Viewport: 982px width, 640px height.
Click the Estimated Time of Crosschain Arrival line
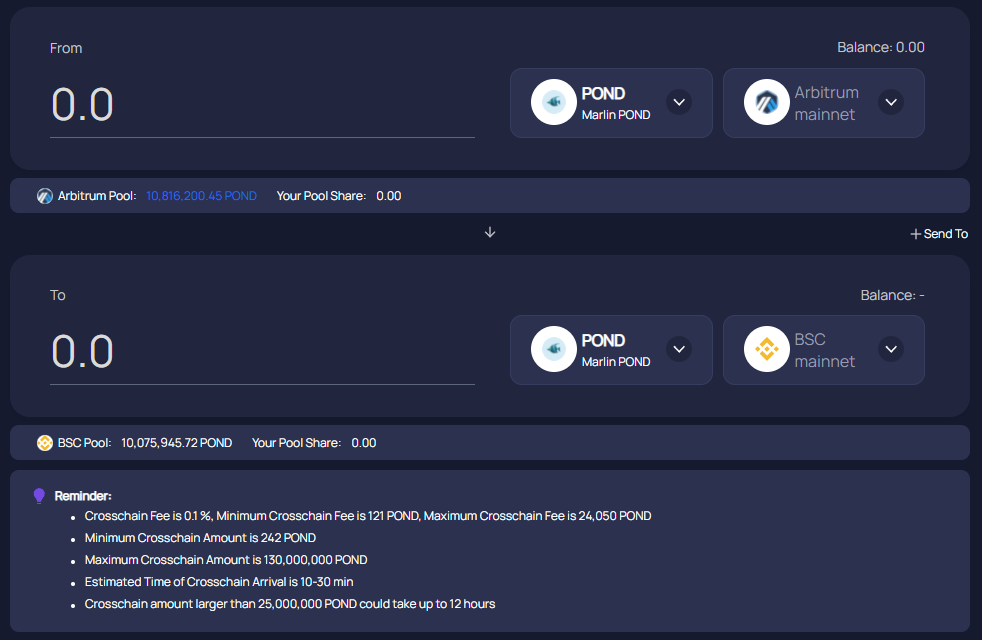(x=219, y=582)
